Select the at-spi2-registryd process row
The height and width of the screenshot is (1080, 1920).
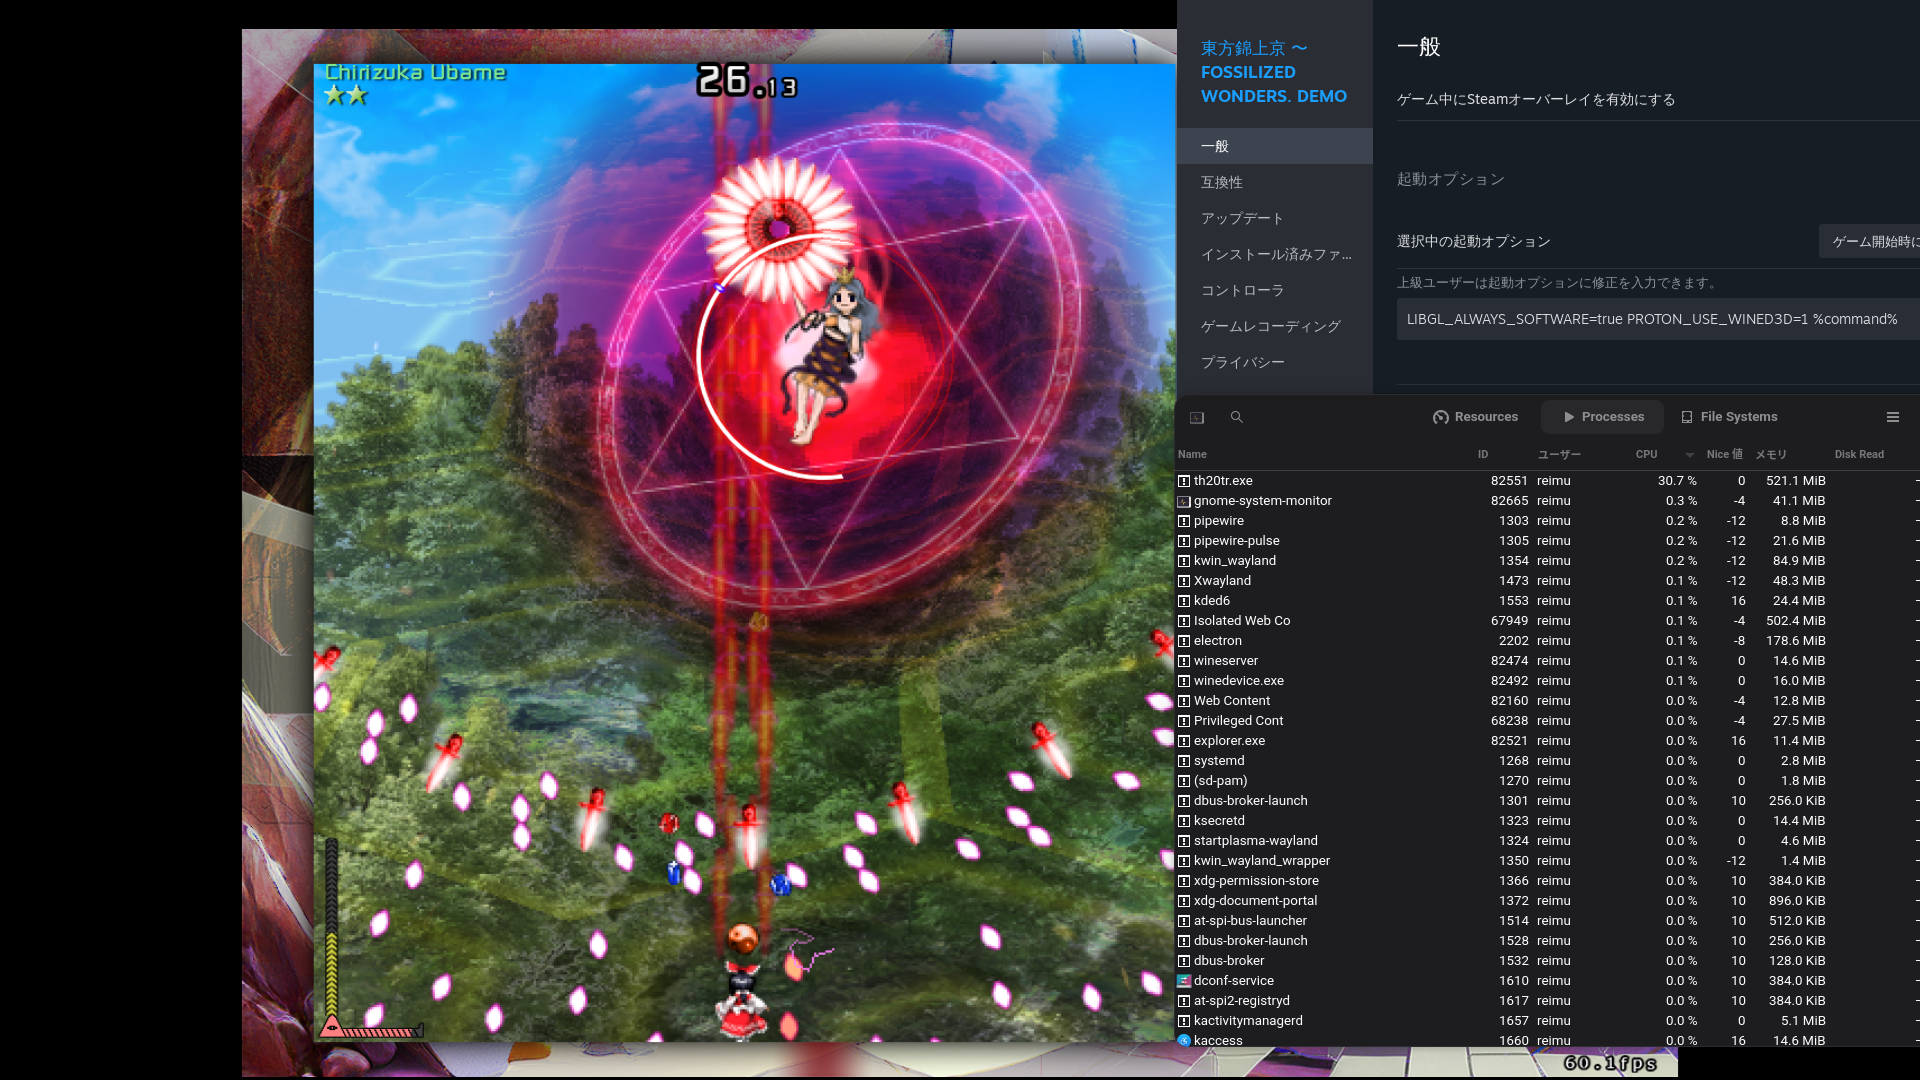pyautogui.click(x=1548, y=1001)
